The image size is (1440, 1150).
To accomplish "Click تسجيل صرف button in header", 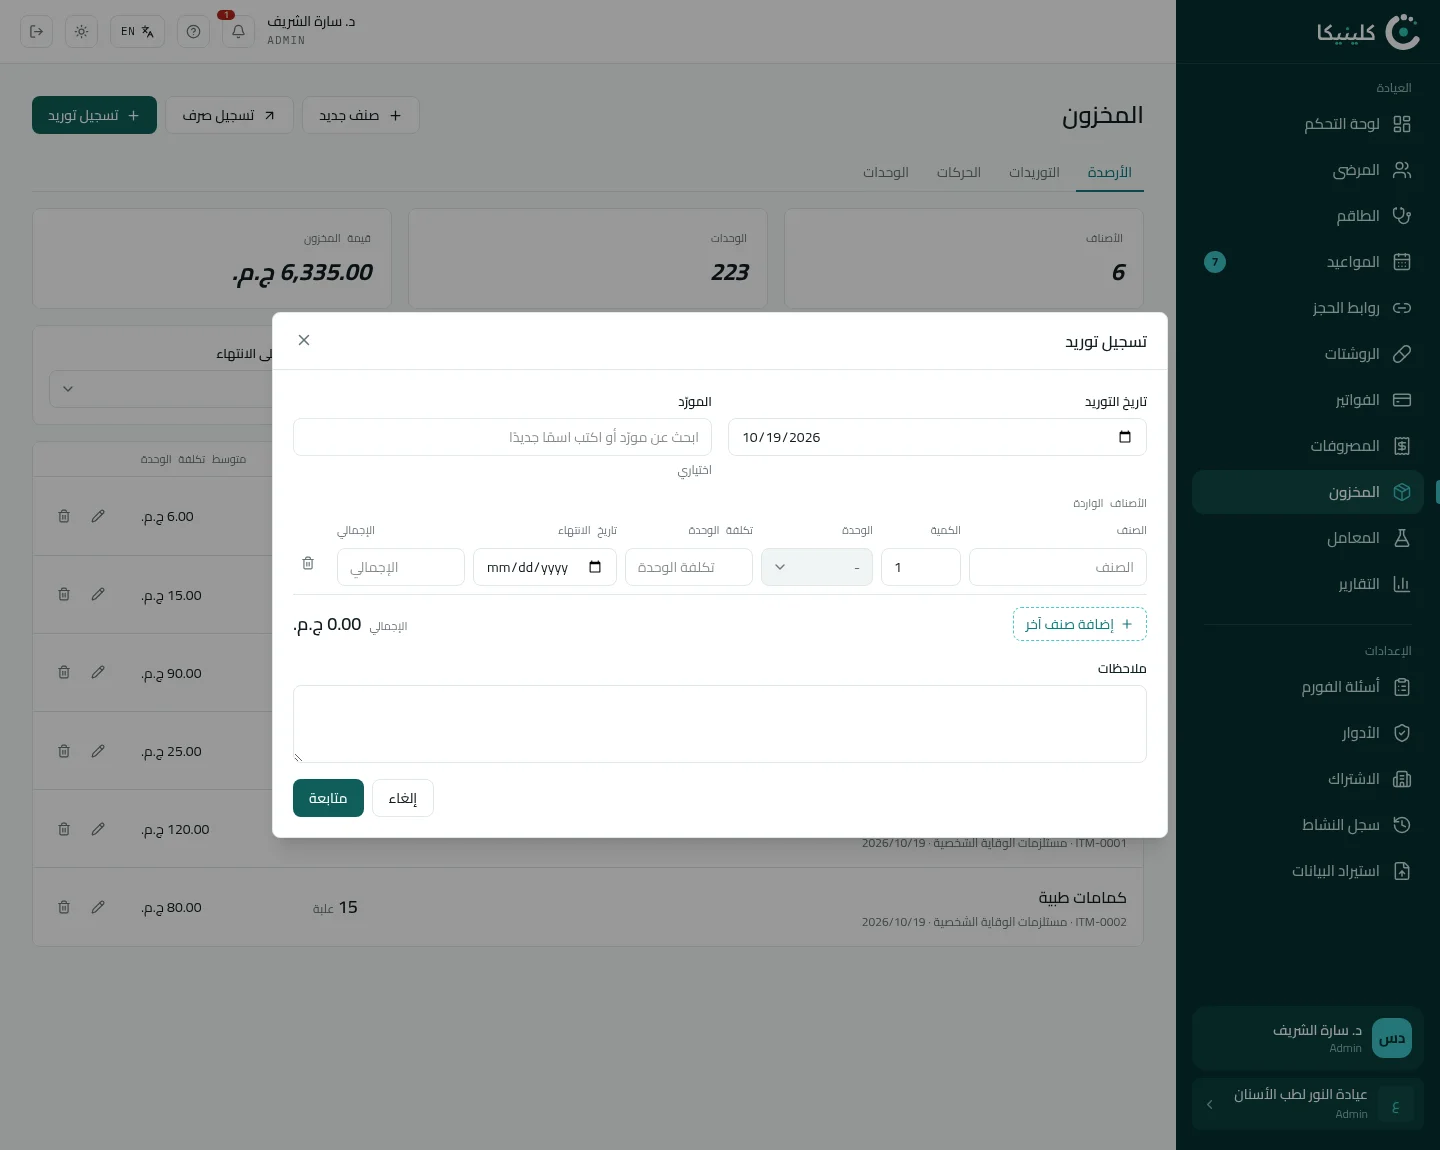I will coord(229,115).
